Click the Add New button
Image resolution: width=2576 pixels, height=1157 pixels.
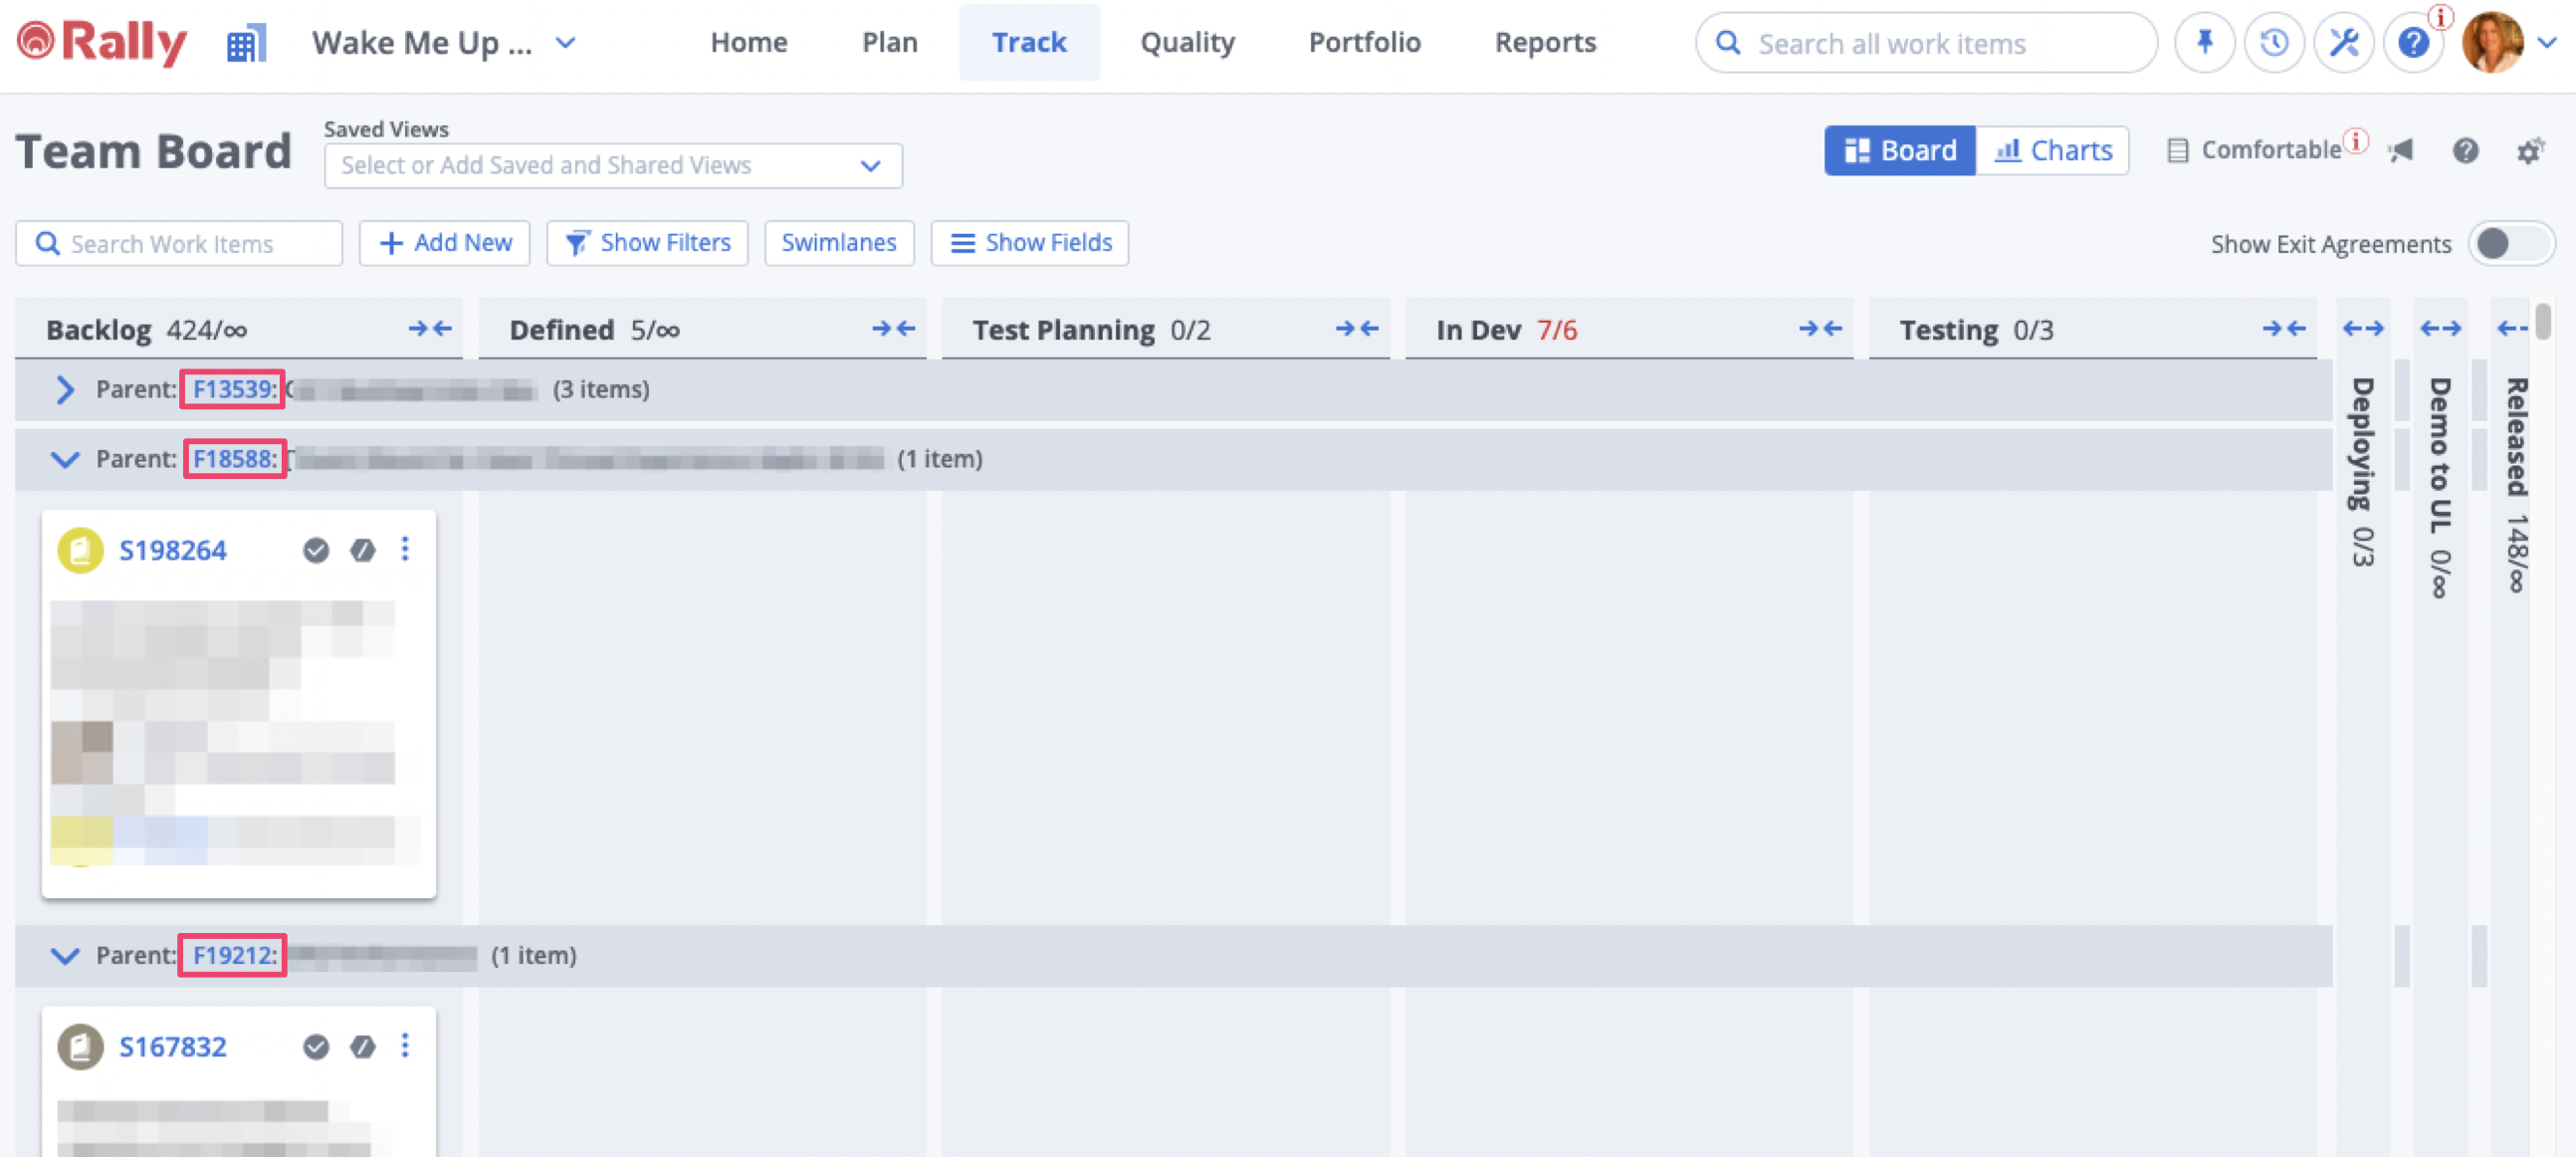click(x=444, y=242)
